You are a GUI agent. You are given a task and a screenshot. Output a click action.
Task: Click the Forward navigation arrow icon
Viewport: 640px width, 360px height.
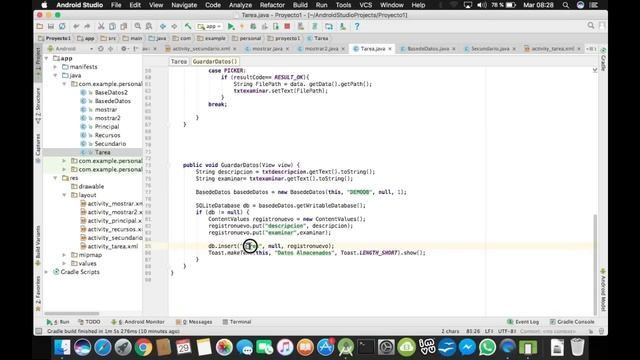(x=174, y=27)
